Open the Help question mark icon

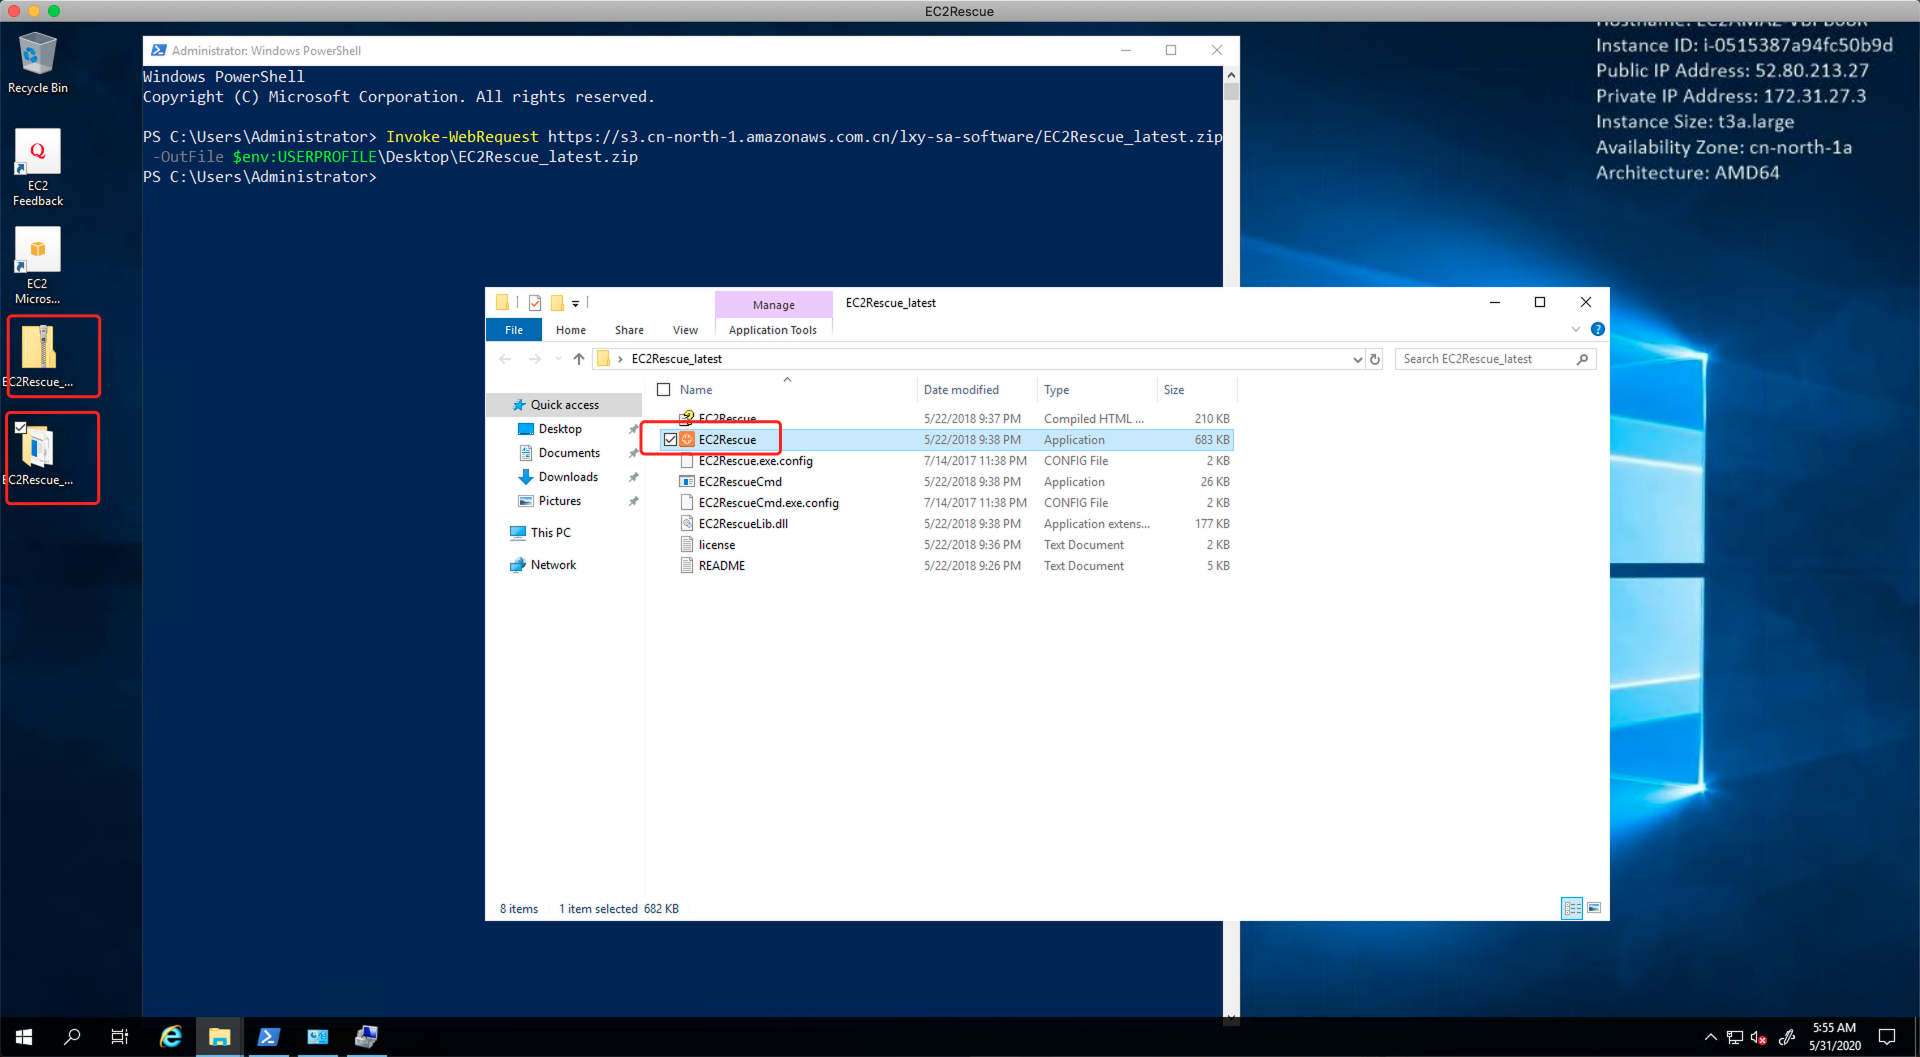click(x=1598, y=329)
